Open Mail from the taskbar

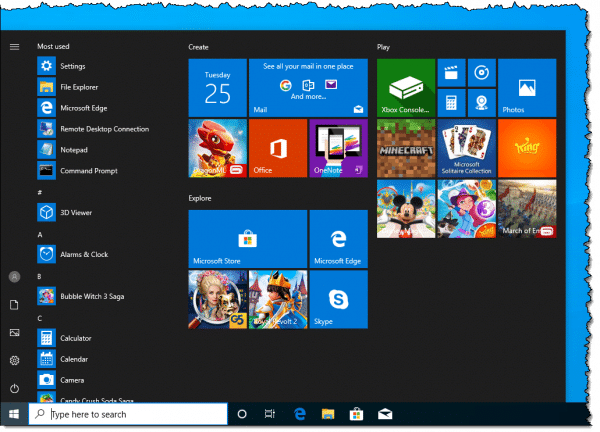pyautogui.click(x=385, y=414)
